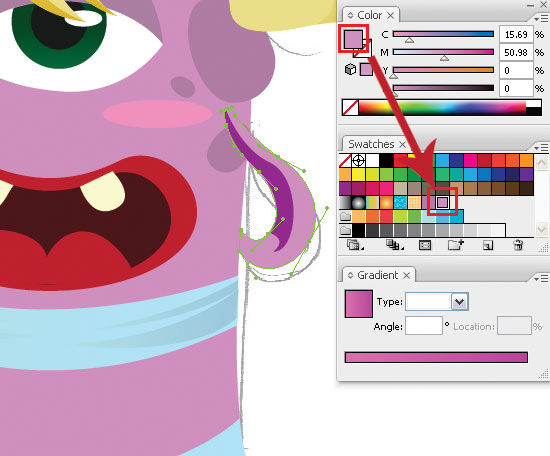550x456 pixels.
Task: Select the yellow swatch in second row
Action: coord(358,174)
